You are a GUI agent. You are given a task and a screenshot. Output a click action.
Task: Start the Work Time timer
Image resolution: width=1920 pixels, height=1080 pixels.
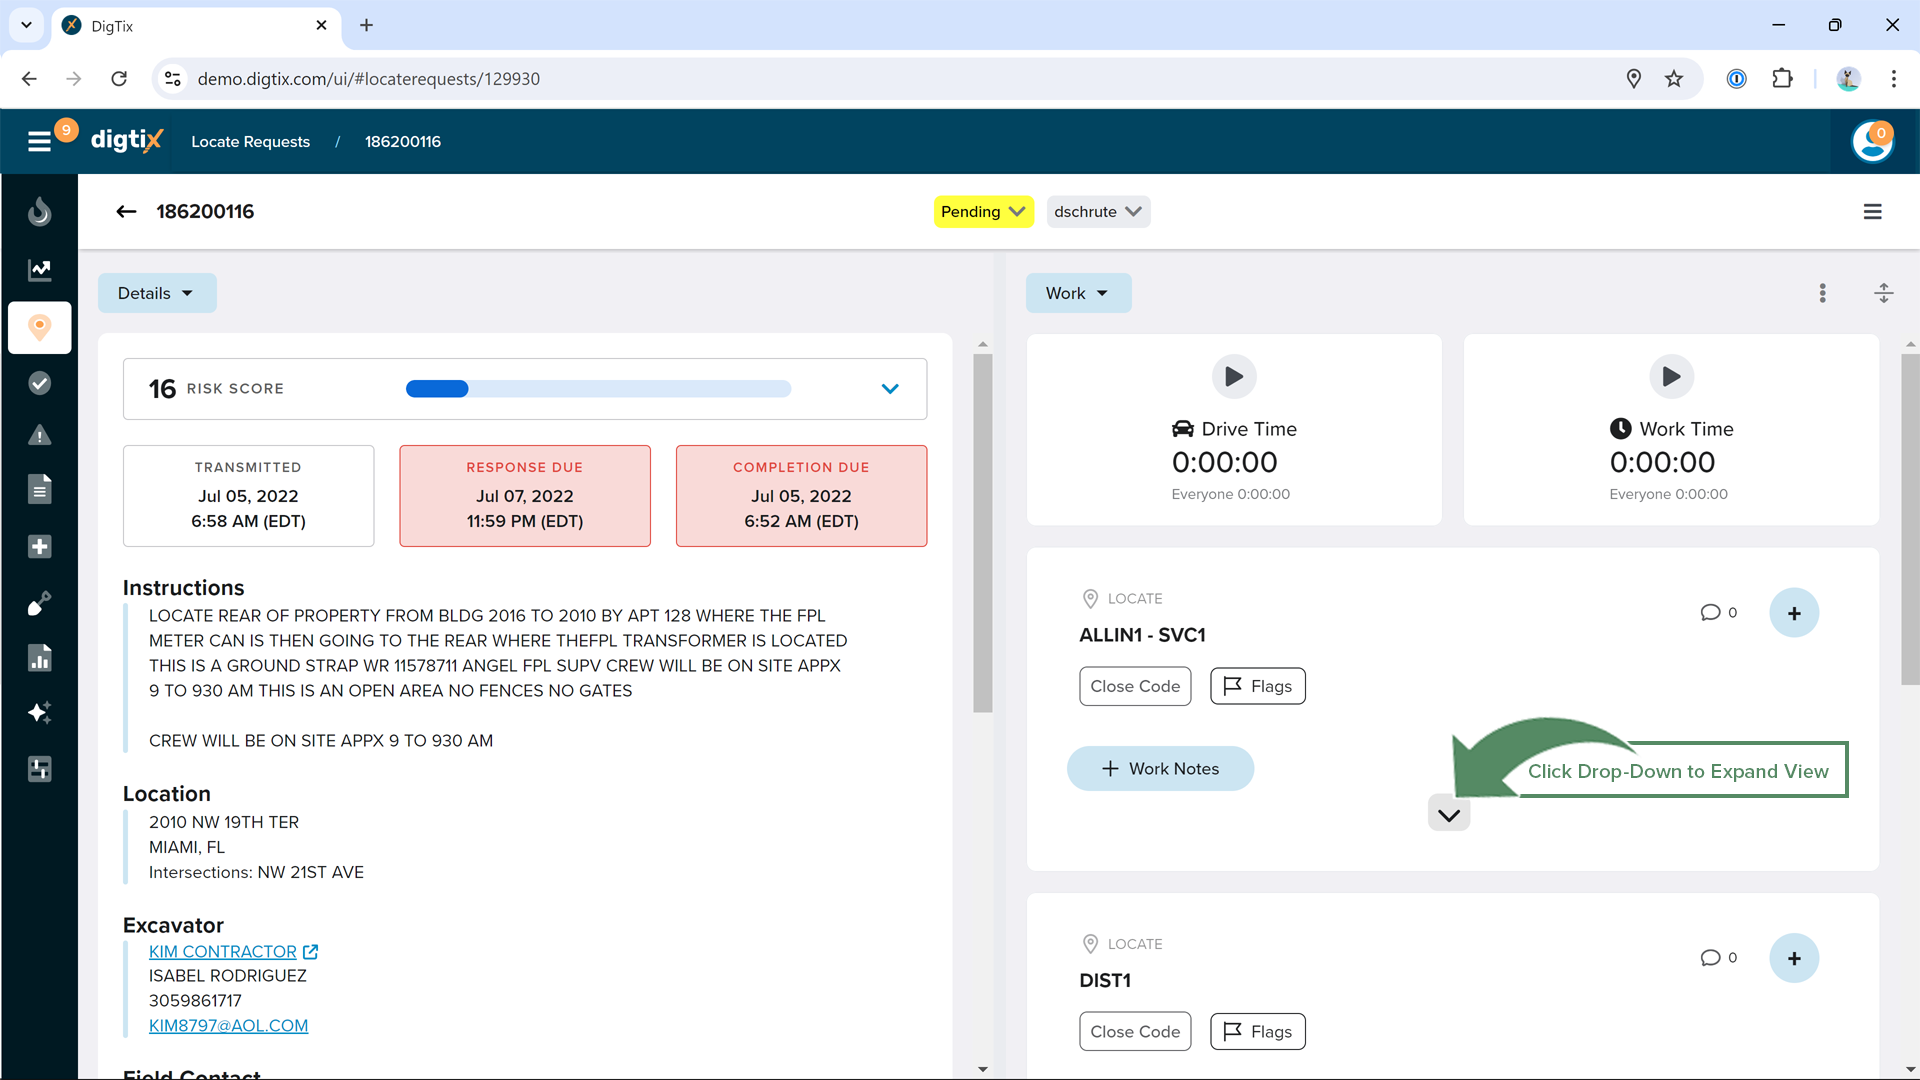pyautogui.click(x=1670, y=377)
